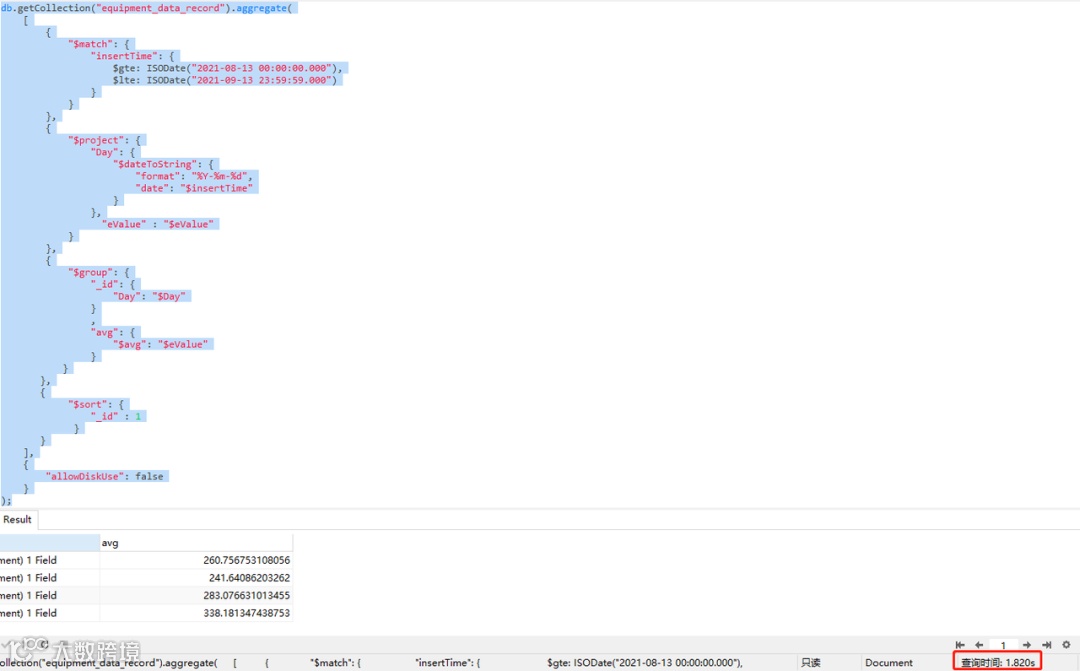Image resolution: width=1080 pixels, height=671 pixels.
Task: Click the avg column header
Action: (x=196, y=543)
